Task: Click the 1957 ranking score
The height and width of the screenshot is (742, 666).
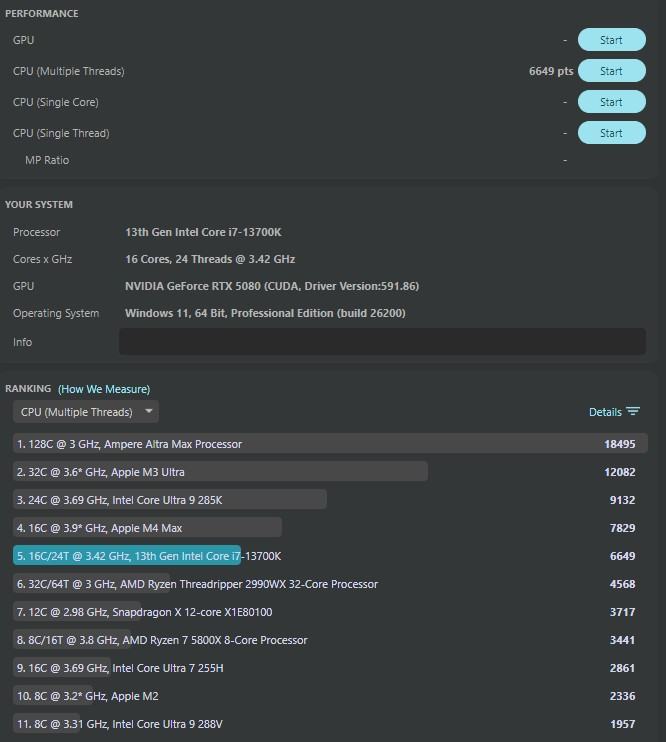Action: click(x=622, y=724)
